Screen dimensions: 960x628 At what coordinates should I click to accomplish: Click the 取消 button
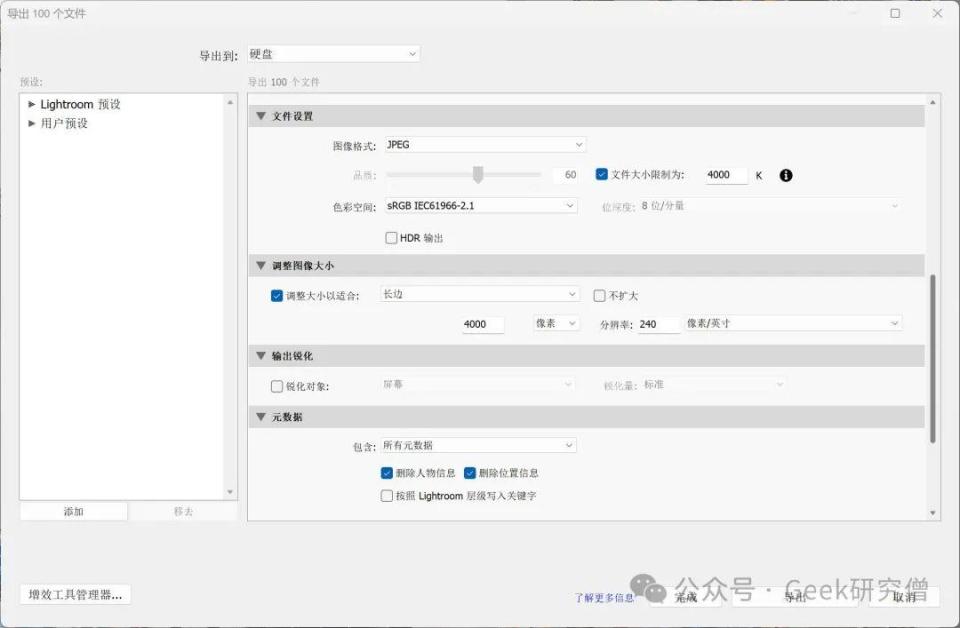pos(904,597)
